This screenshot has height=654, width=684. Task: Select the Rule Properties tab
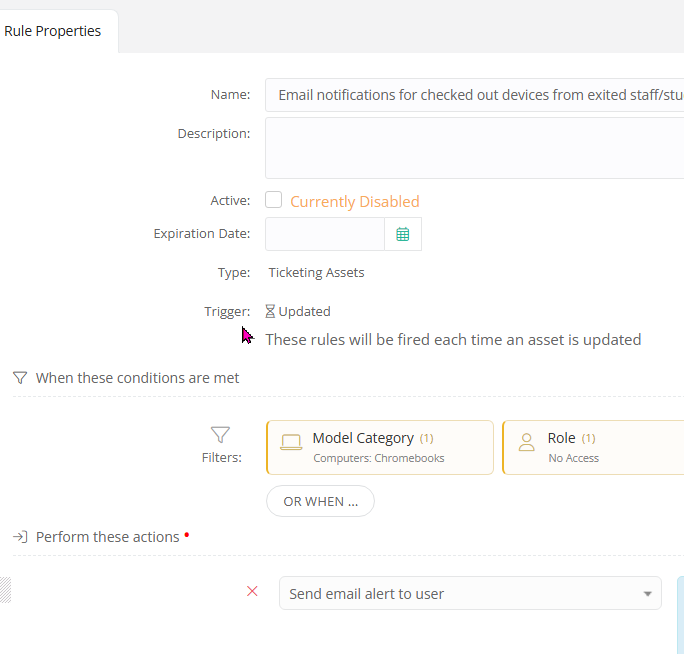[53, 31]
